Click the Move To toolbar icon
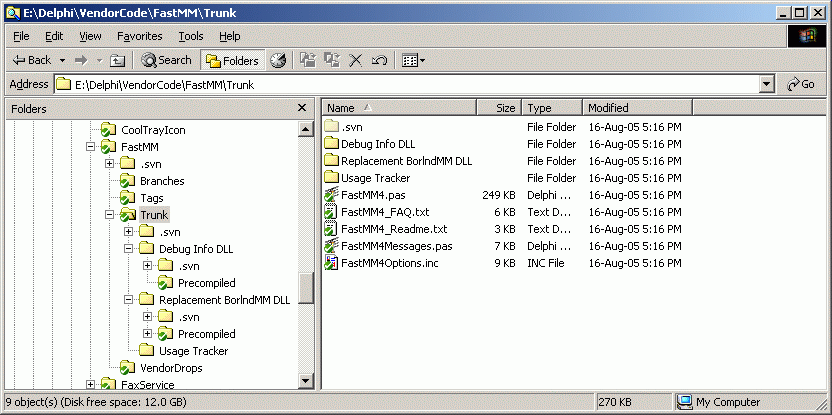This screenshot has height=415, width=832. 307,60
